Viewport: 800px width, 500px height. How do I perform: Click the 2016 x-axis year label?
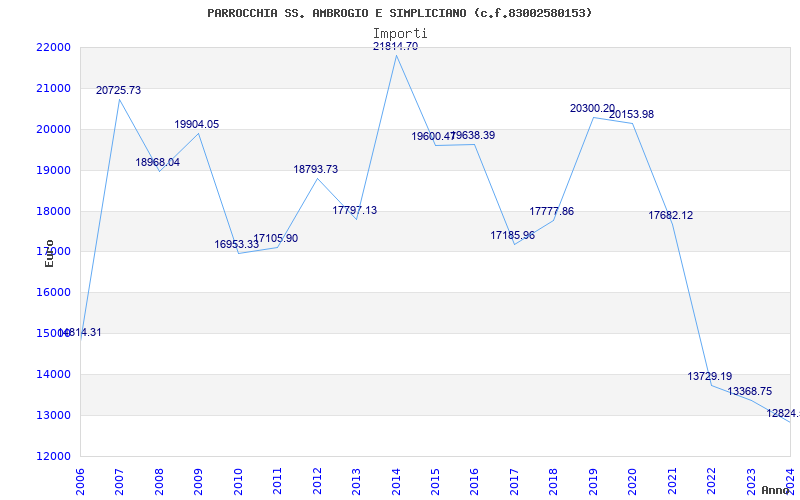(x=474, y=481)
